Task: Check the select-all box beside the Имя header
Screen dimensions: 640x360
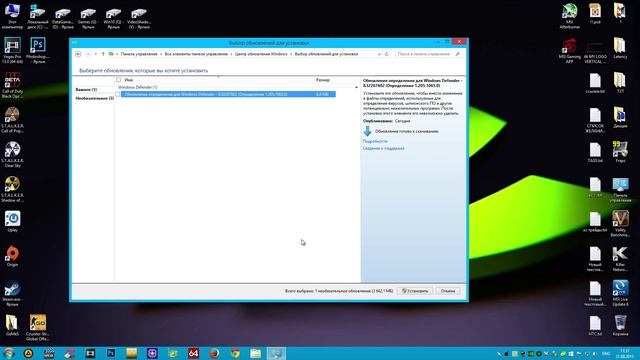Action: coord(118,80)
